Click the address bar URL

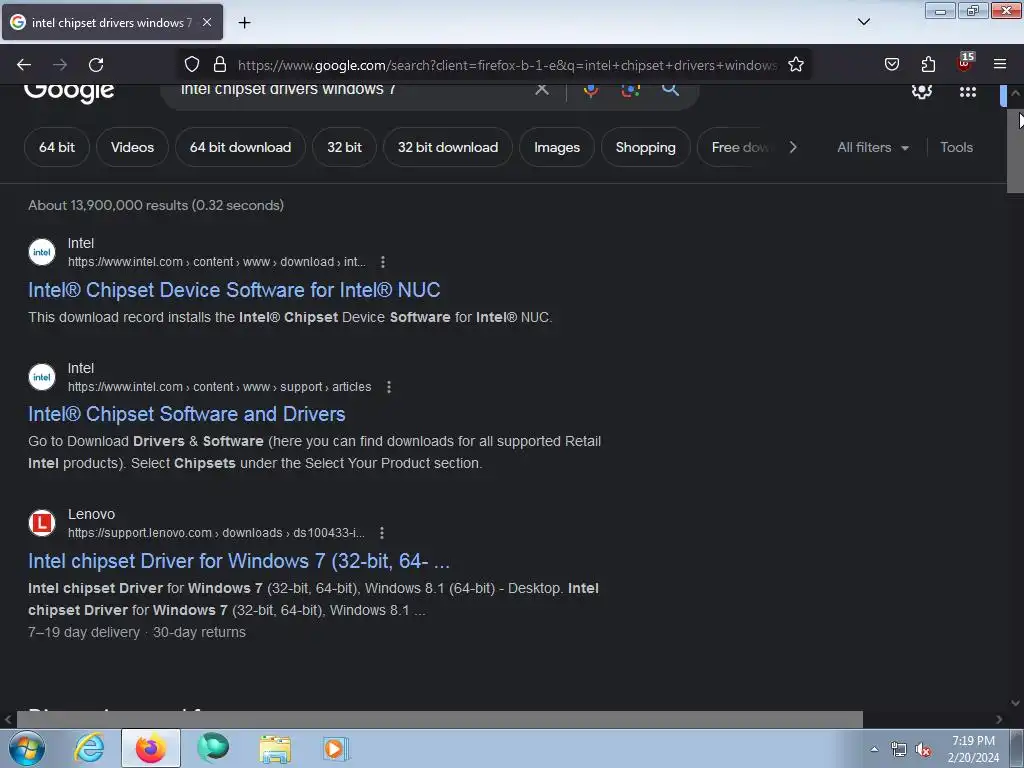[x=507, y=65]
